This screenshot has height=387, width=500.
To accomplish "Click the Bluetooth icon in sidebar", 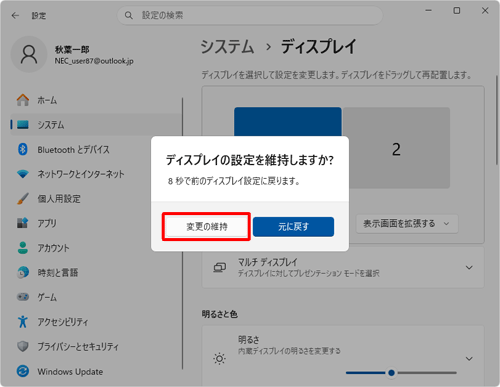I will coord(23,149).
